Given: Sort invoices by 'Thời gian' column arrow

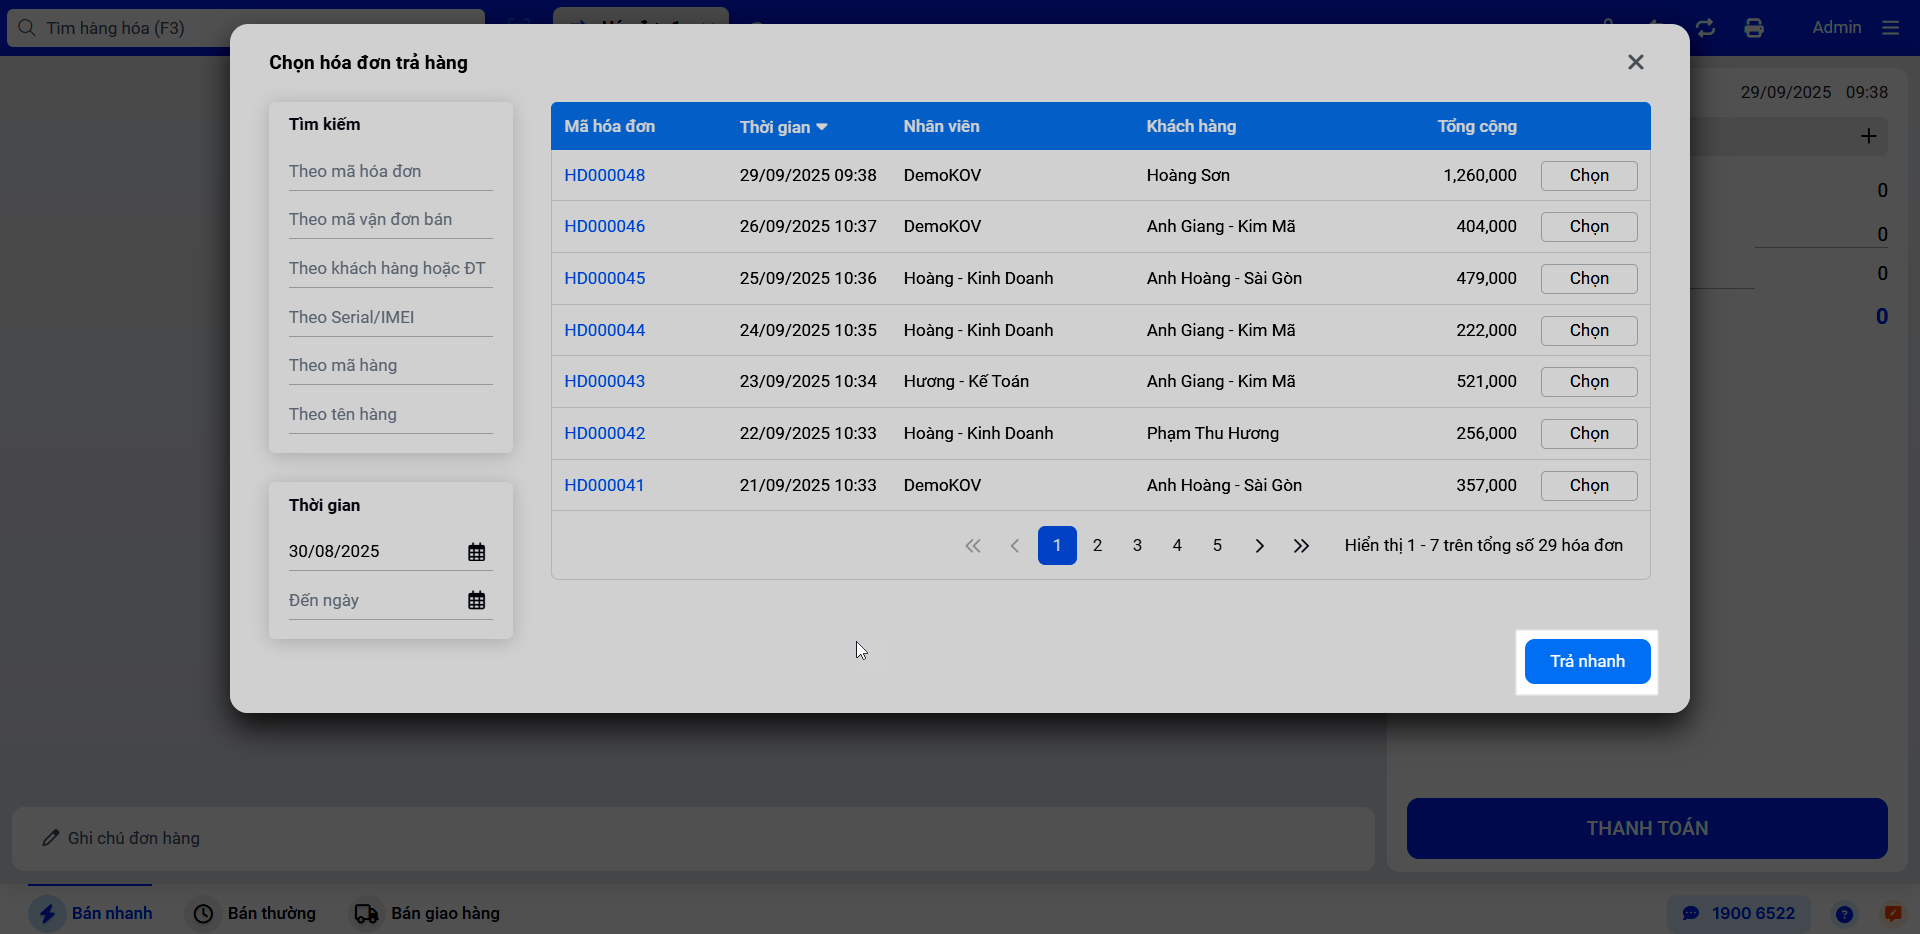Looking at the screenshot, I should [x=821, y=127].
